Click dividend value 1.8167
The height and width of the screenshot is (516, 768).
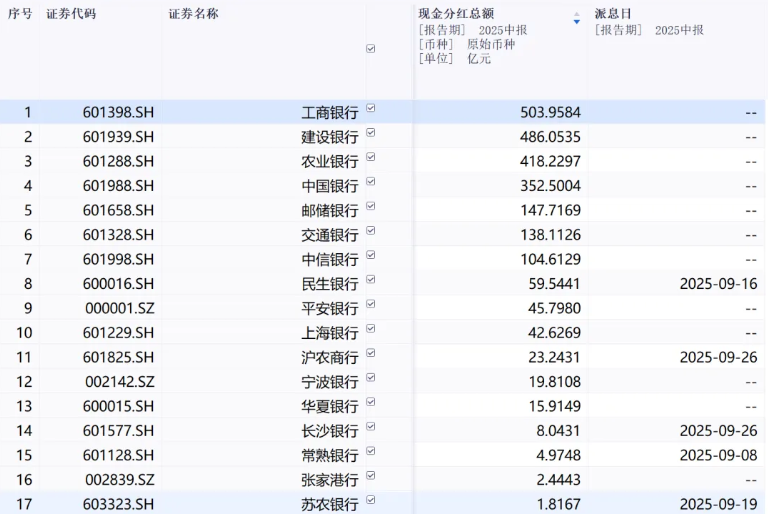click(559, 504)
